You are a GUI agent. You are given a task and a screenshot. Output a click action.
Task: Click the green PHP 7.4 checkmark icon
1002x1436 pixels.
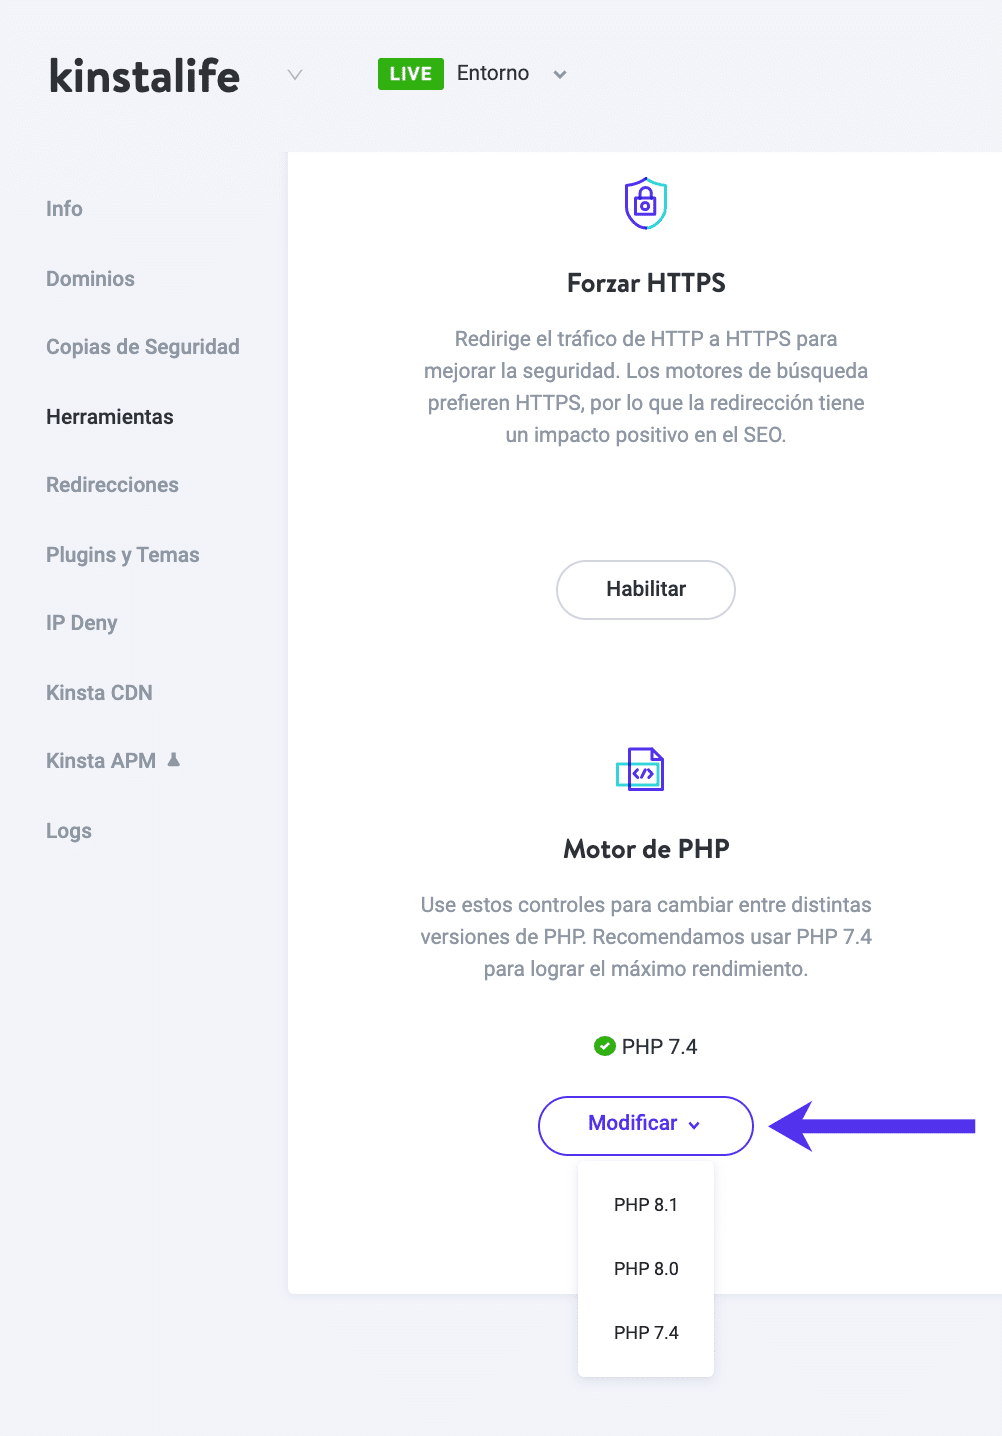click(604, 1046)
